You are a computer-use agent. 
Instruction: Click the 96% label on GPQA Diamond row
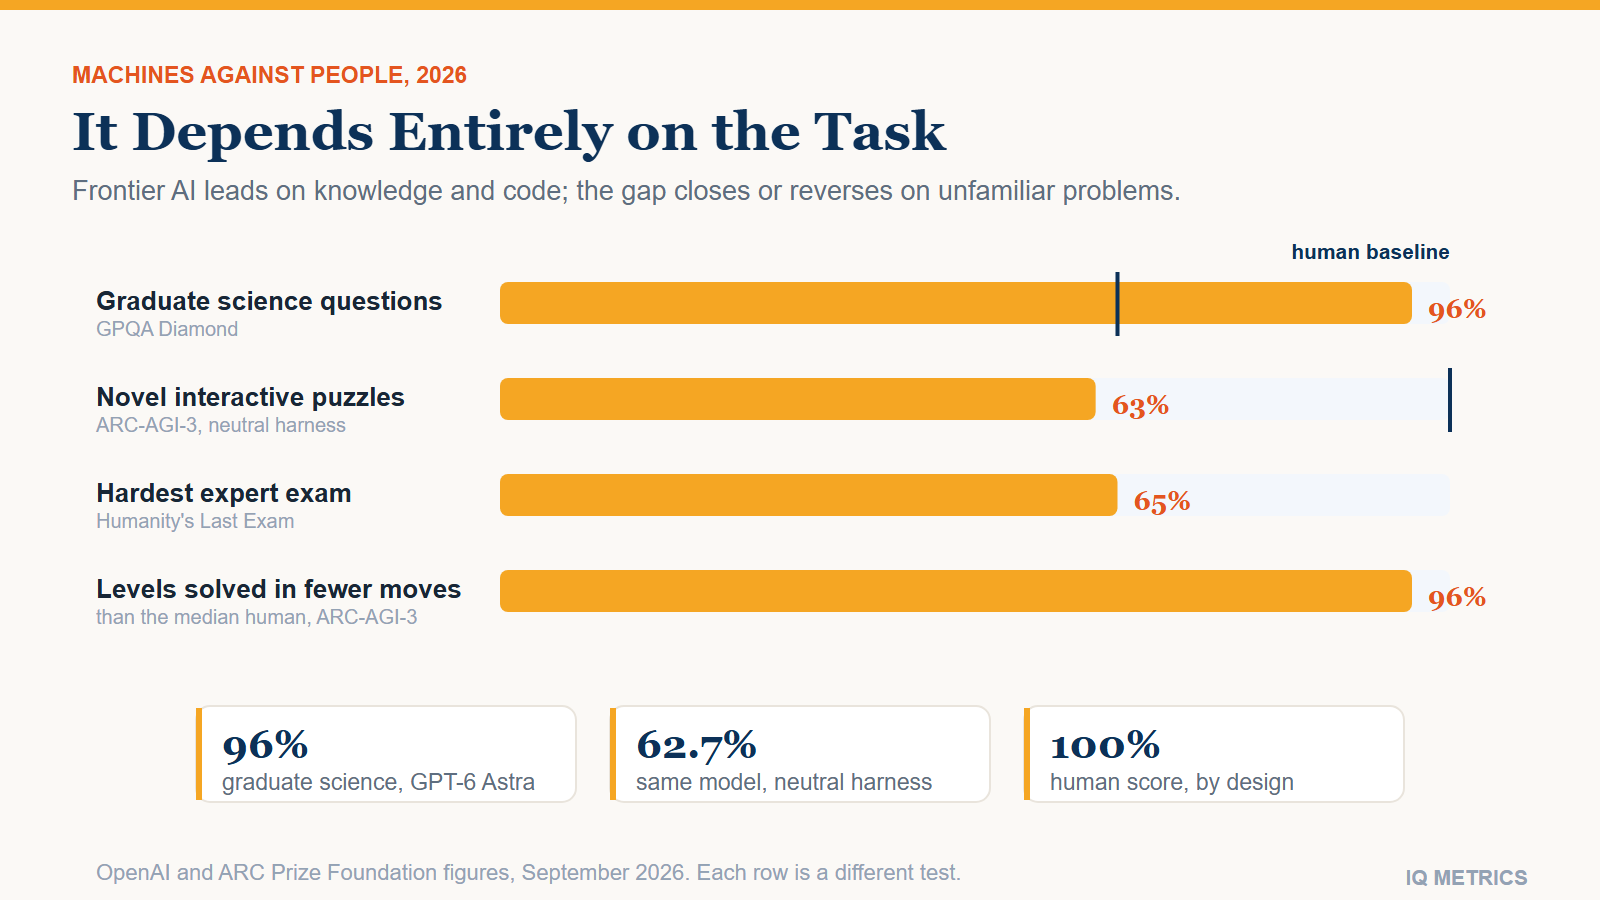click(1457, 309)
